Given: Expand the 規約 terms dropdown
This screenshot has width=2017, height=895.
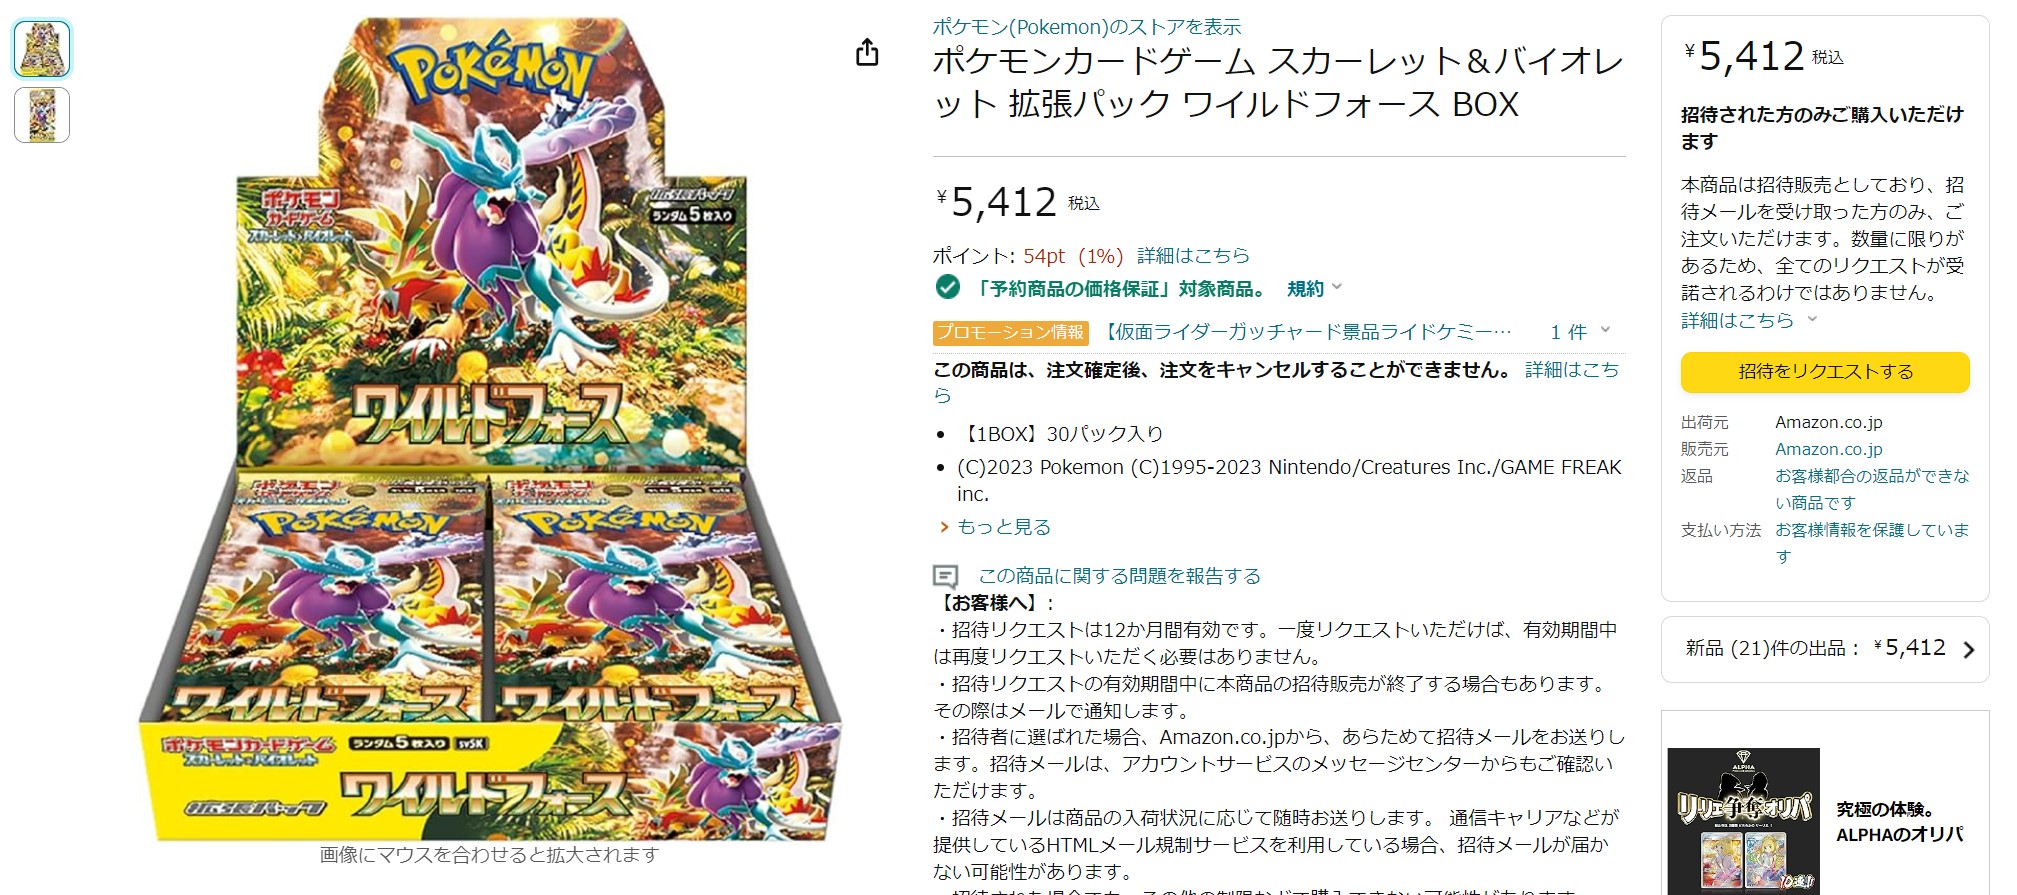Looking at the screenshot, I should pos(1314,289).
